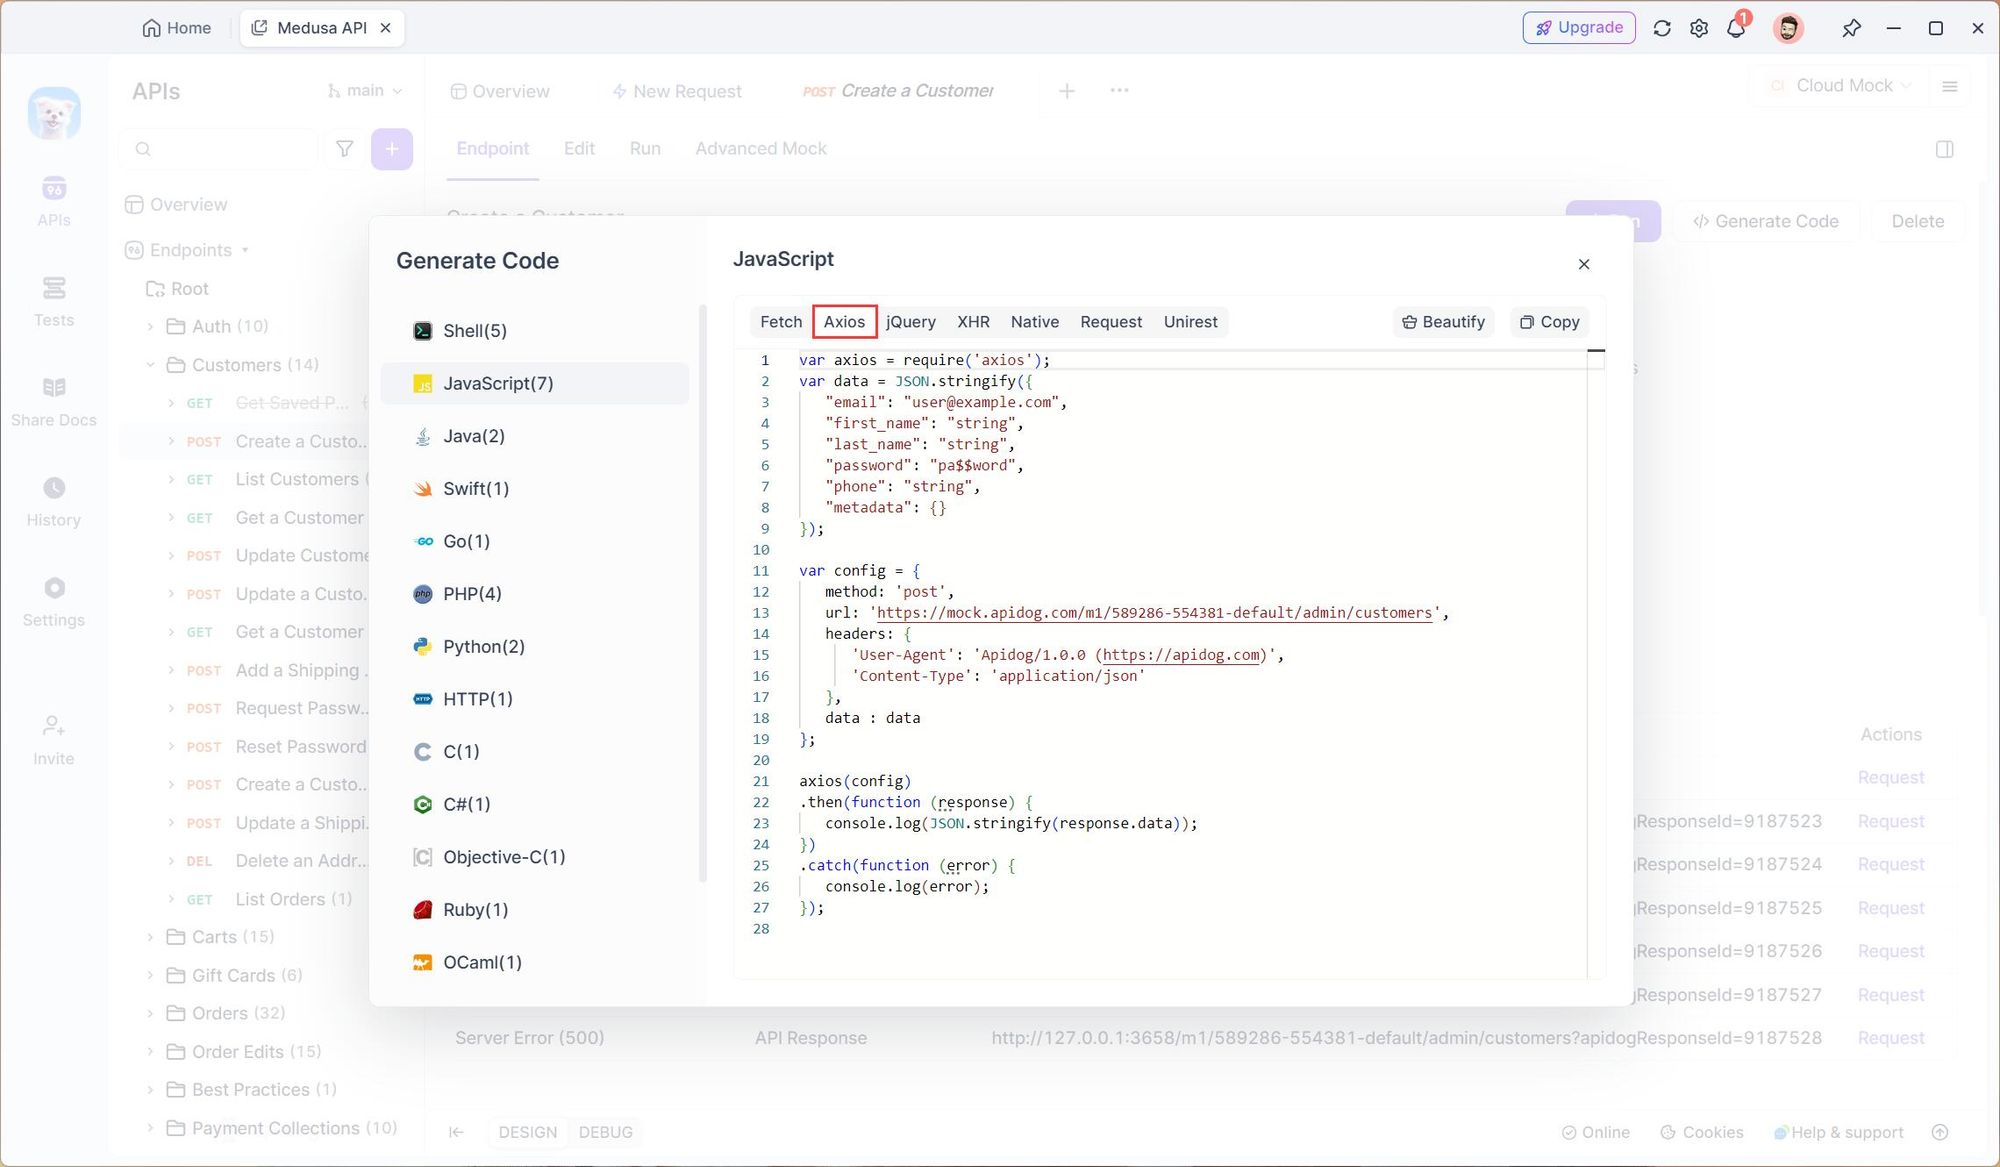Click the team logo avatar in sidebar
Screen dimensions: 2000x1167
pyautogui.click(x=54, y=113)
